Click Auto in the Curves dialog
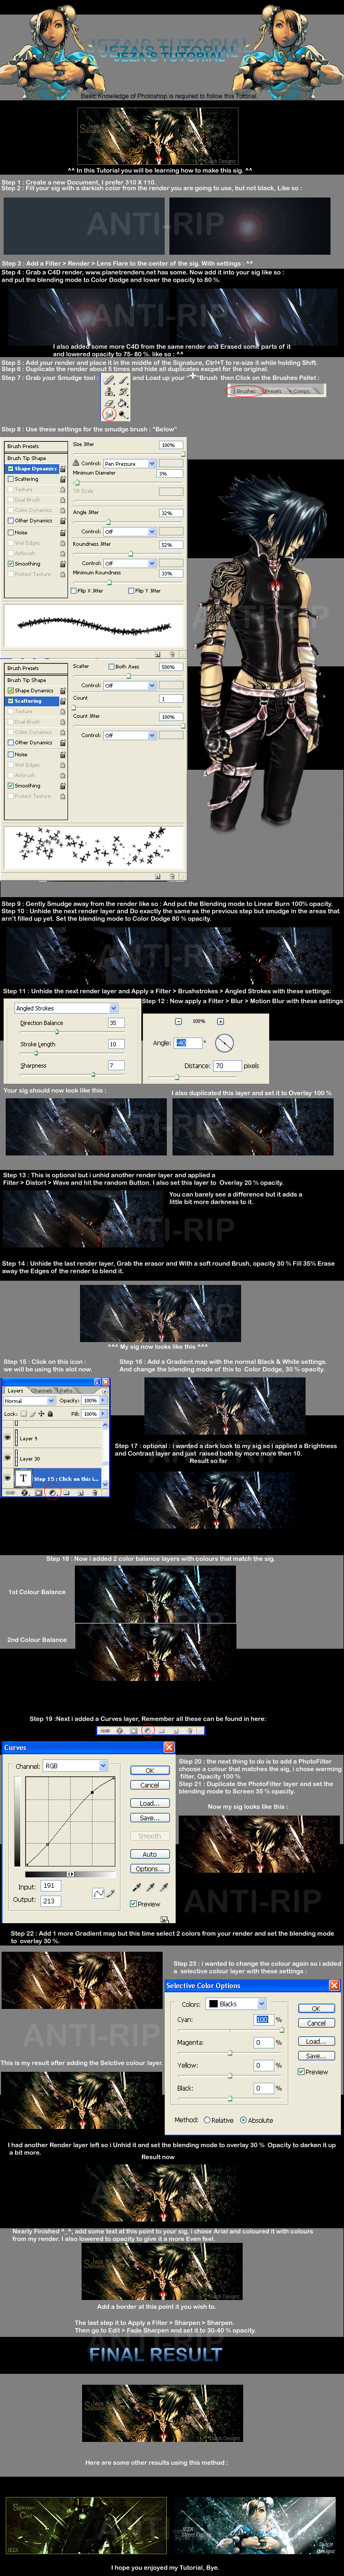344x2576 pixels. point(149,1853)
